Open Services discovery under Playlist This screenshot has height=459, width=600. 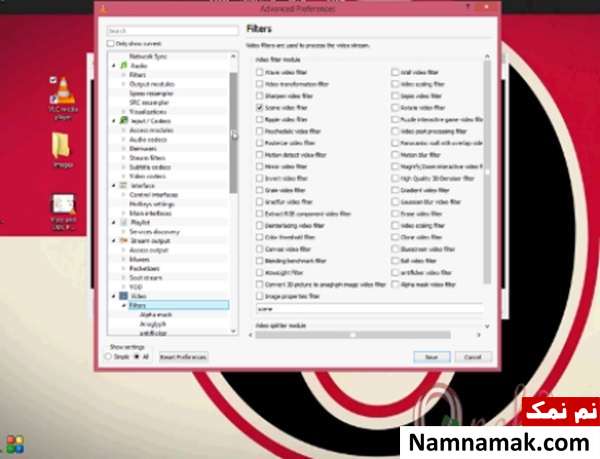tap(154, 231)
